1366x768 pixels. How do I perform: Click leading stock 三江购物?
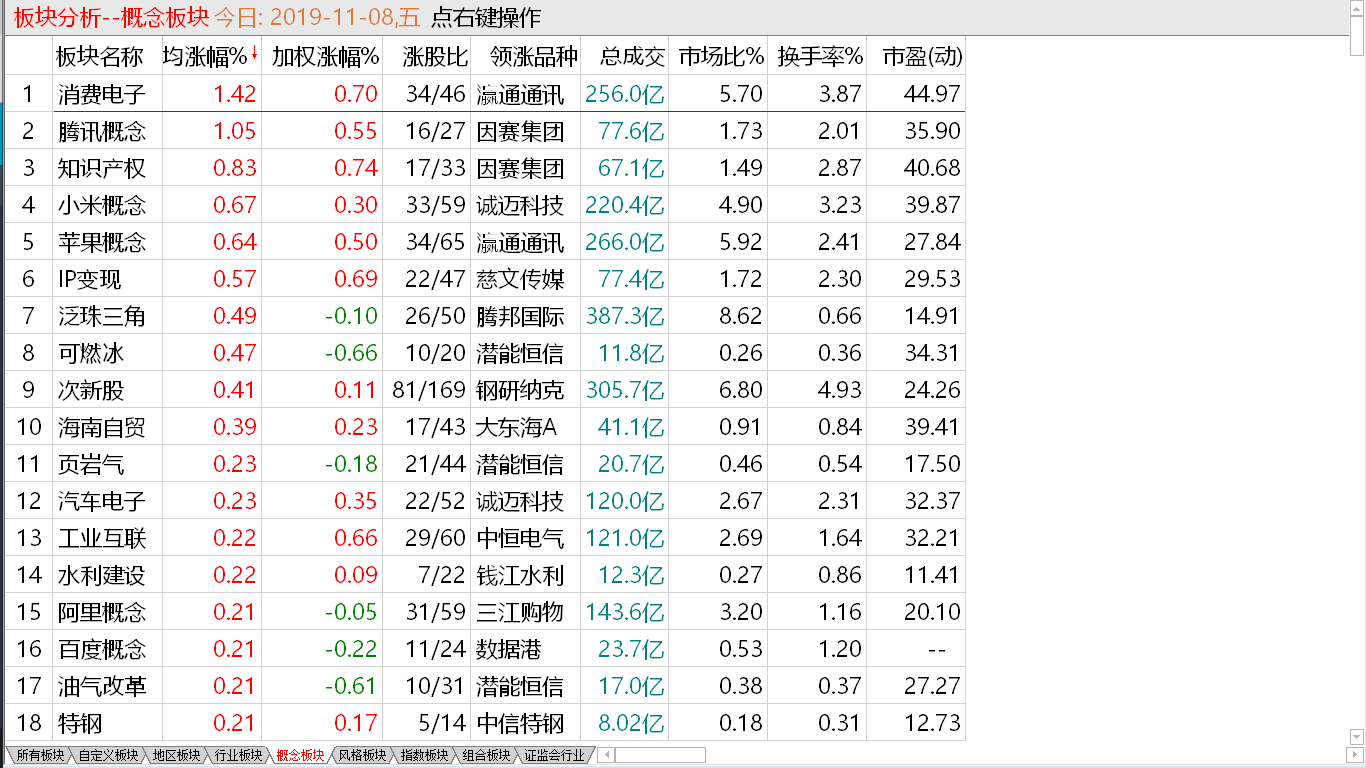(x=520, y=612)
